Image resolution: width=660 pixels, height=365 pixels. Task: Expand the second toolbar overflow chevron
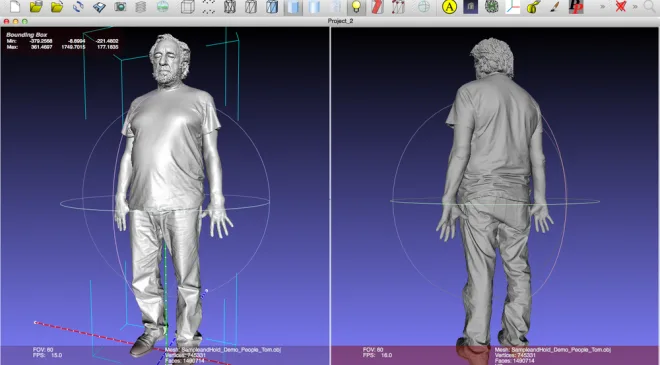point(635,6)
